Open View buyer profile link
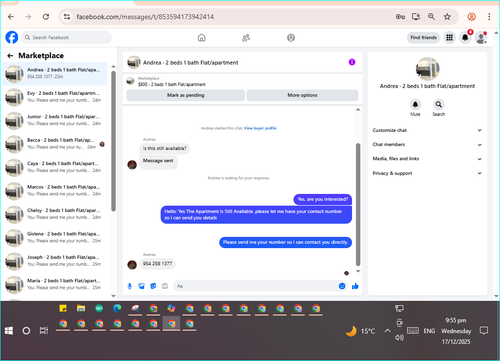The height and width of the screenshot is (361, 500). 260,128
